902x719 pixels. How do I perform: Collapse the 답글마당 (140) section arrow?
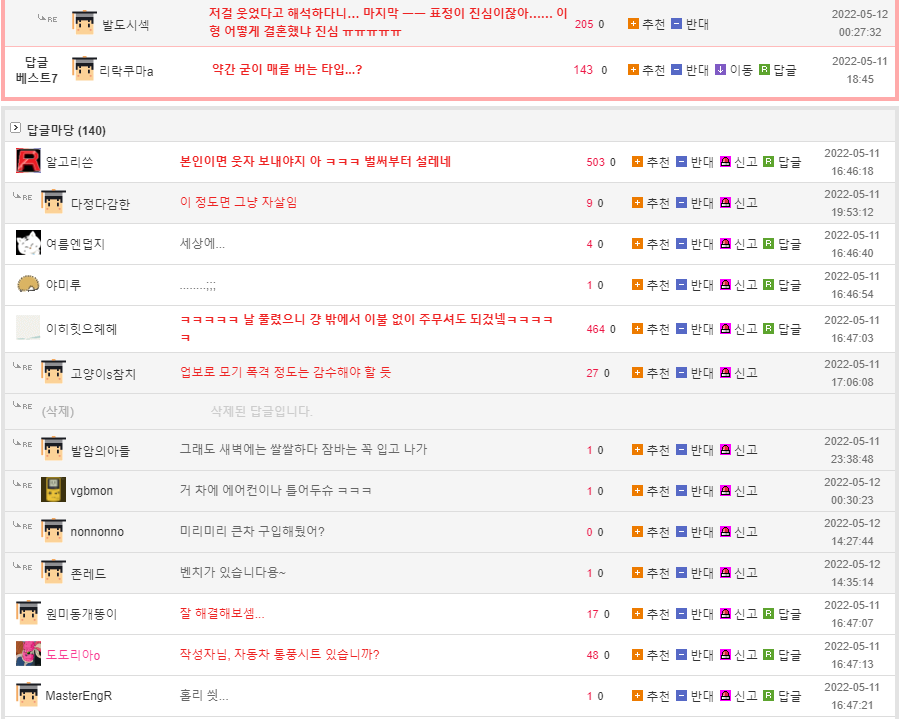16,128
